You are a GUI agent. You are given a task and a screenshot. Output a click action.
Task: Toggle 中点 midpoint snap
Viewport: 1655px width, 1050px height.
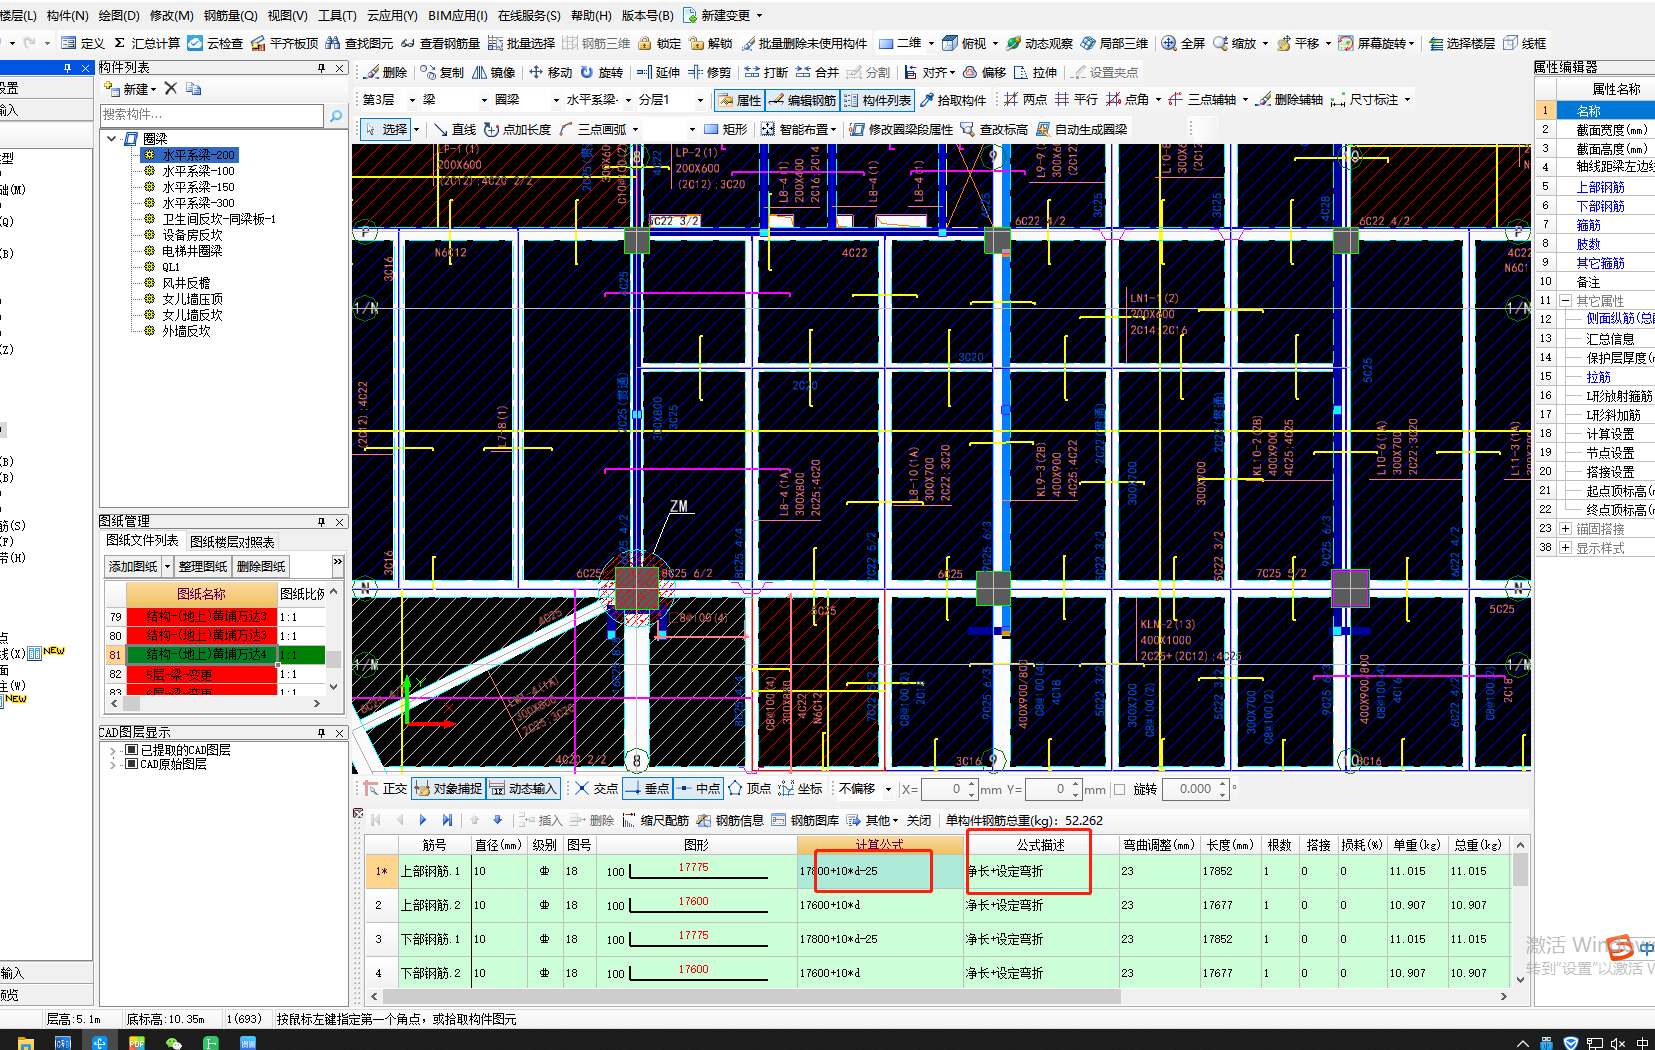point(698,789)
